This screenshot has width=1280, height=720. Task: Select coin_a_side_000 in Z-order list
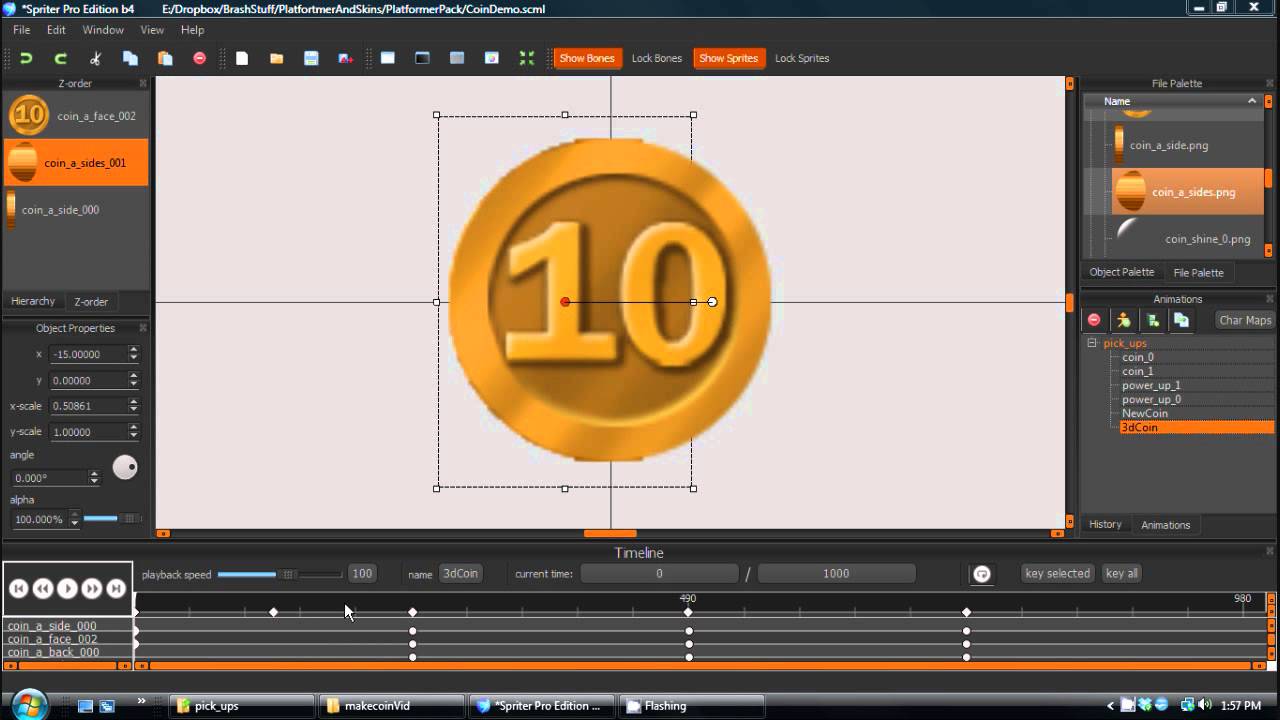[75, 210]
